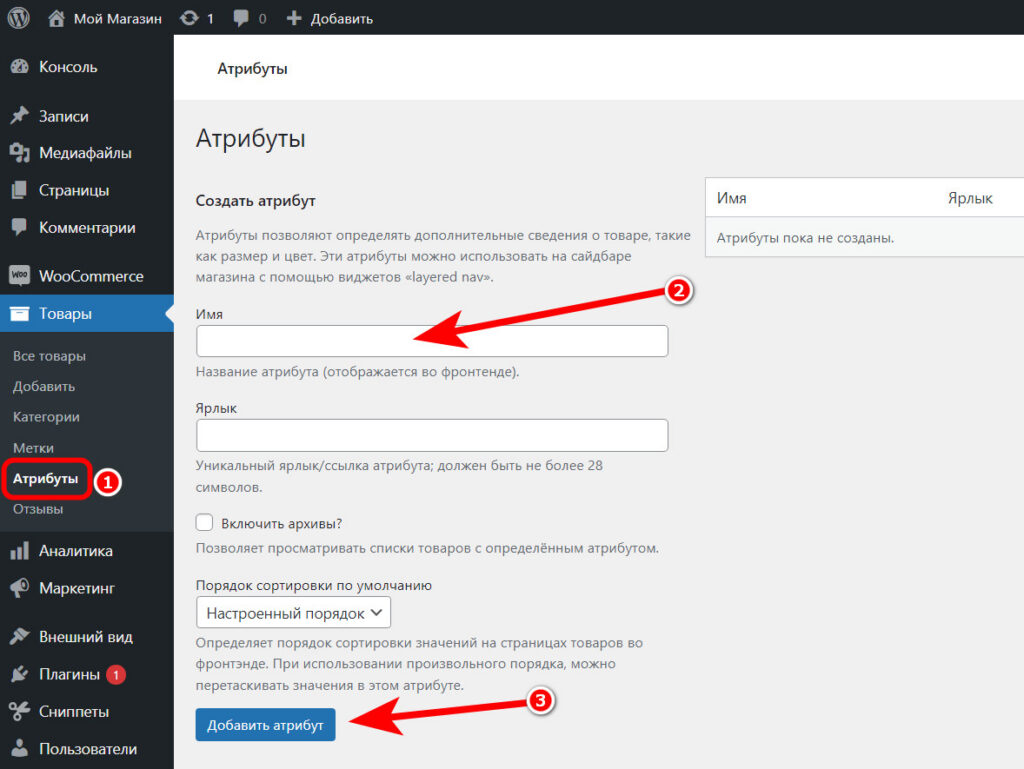This screenshot has width=1024, height=769.
Task: Click the WordPress logo icon
Action: (18, 18)
